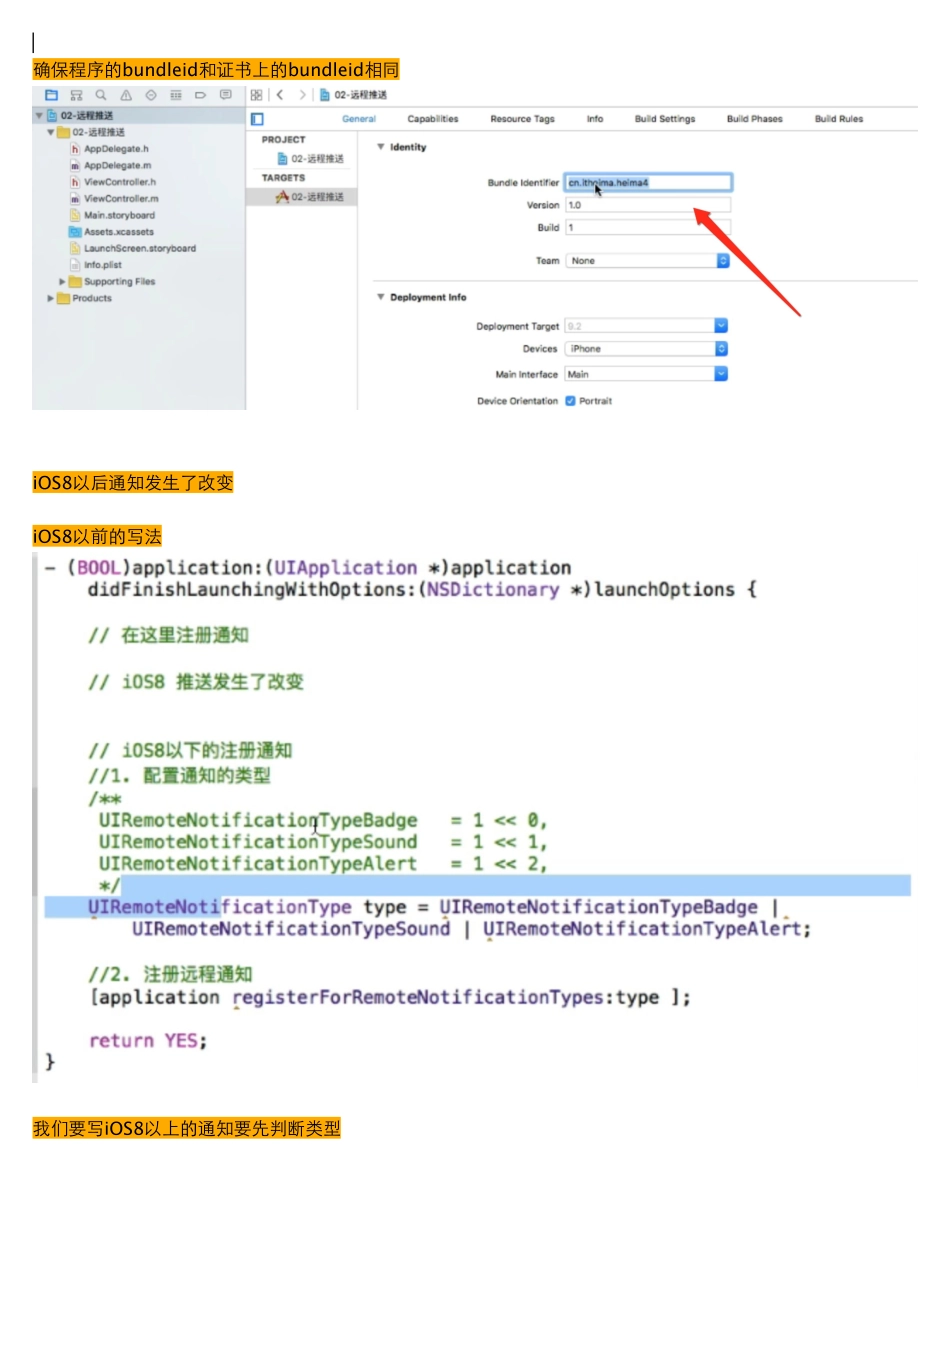This screenshot has height=1345, width=950.
Task: Open the Team dropdown showing None
Action: (647, 260)
